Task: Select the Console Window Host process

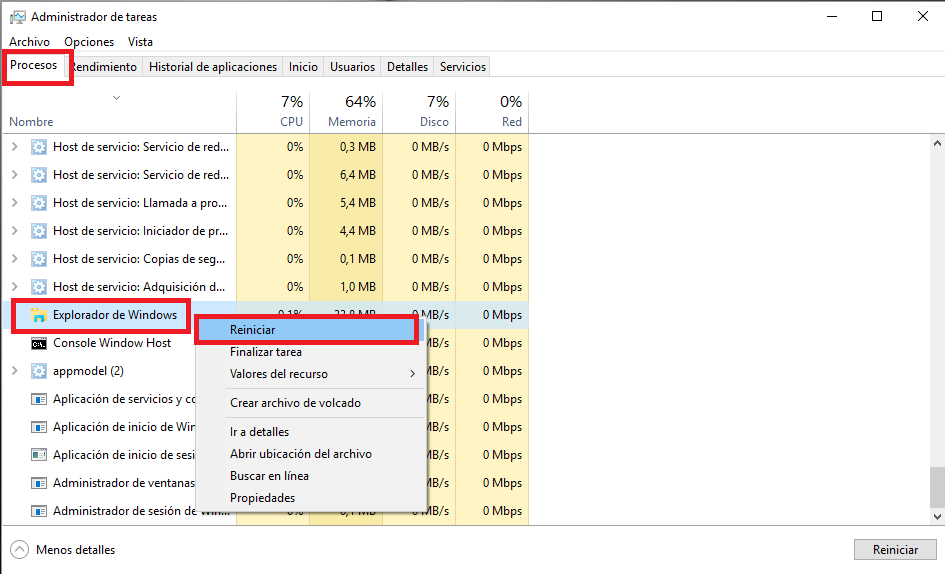Action: click(x=112, y=343)
